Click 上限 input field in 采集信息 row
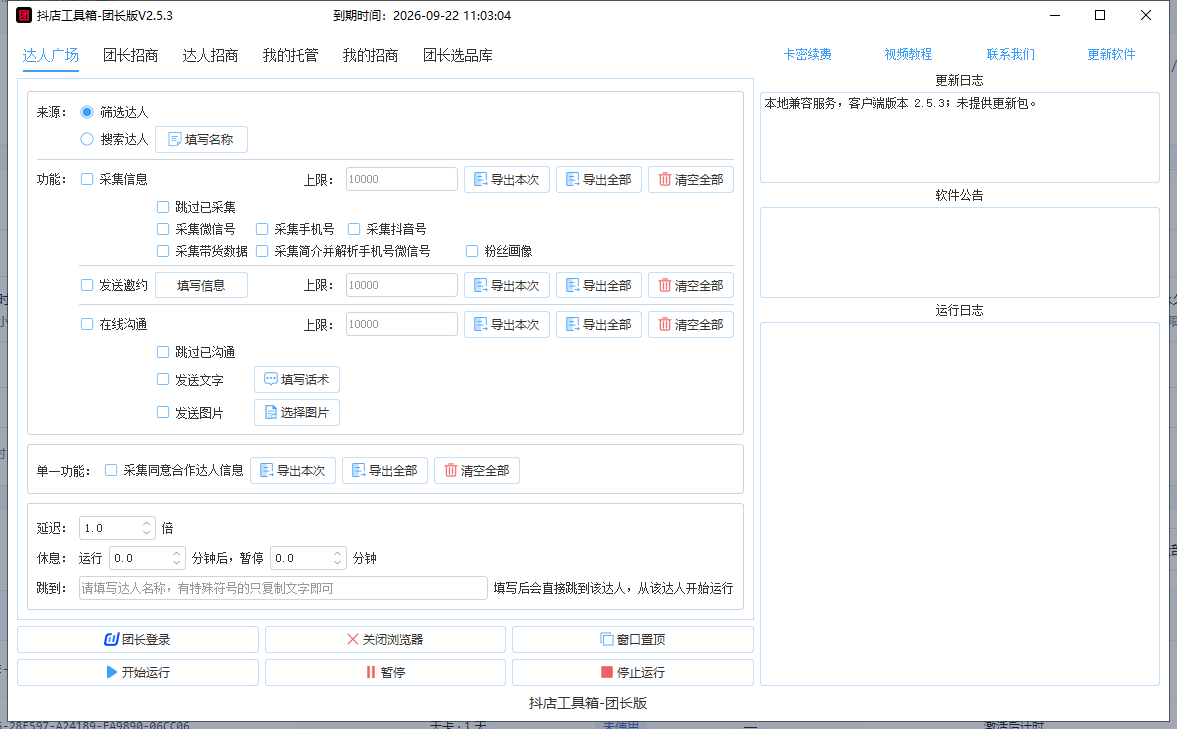1177x729 pixels. tap(402, 179)
